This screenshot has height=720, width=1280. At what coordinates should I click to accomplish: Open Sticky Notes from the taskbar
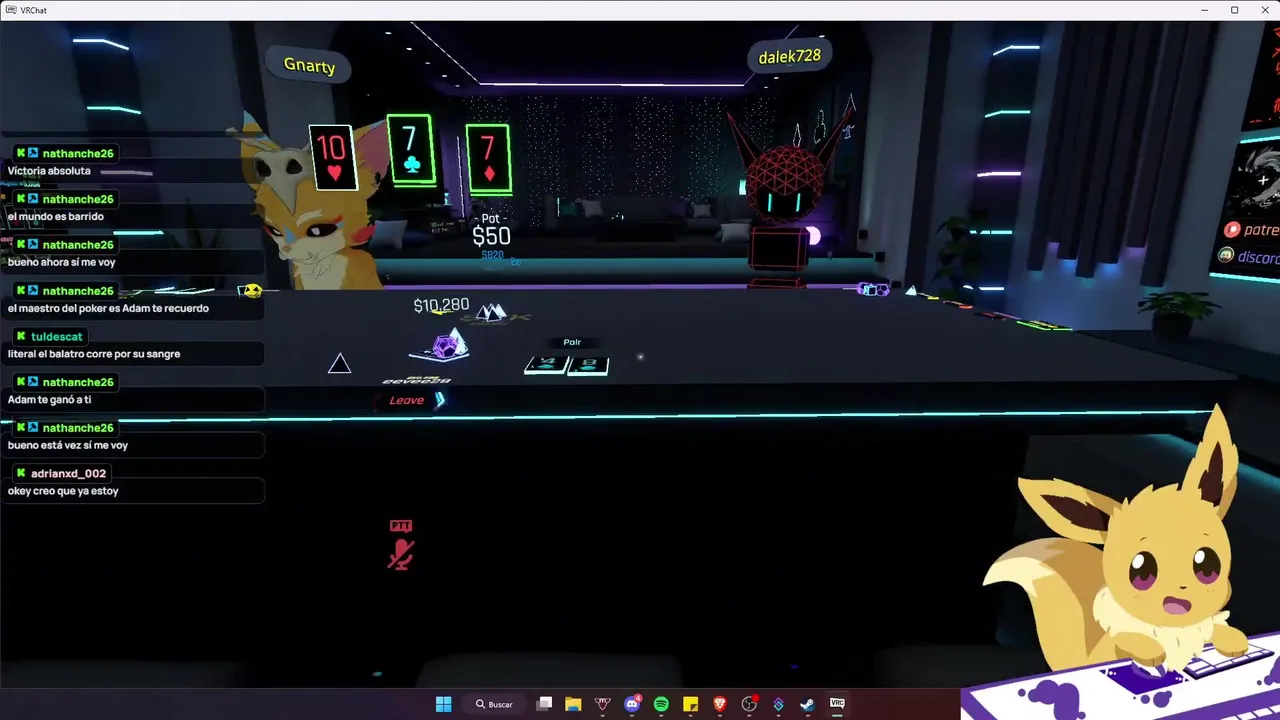pos(690,704)
